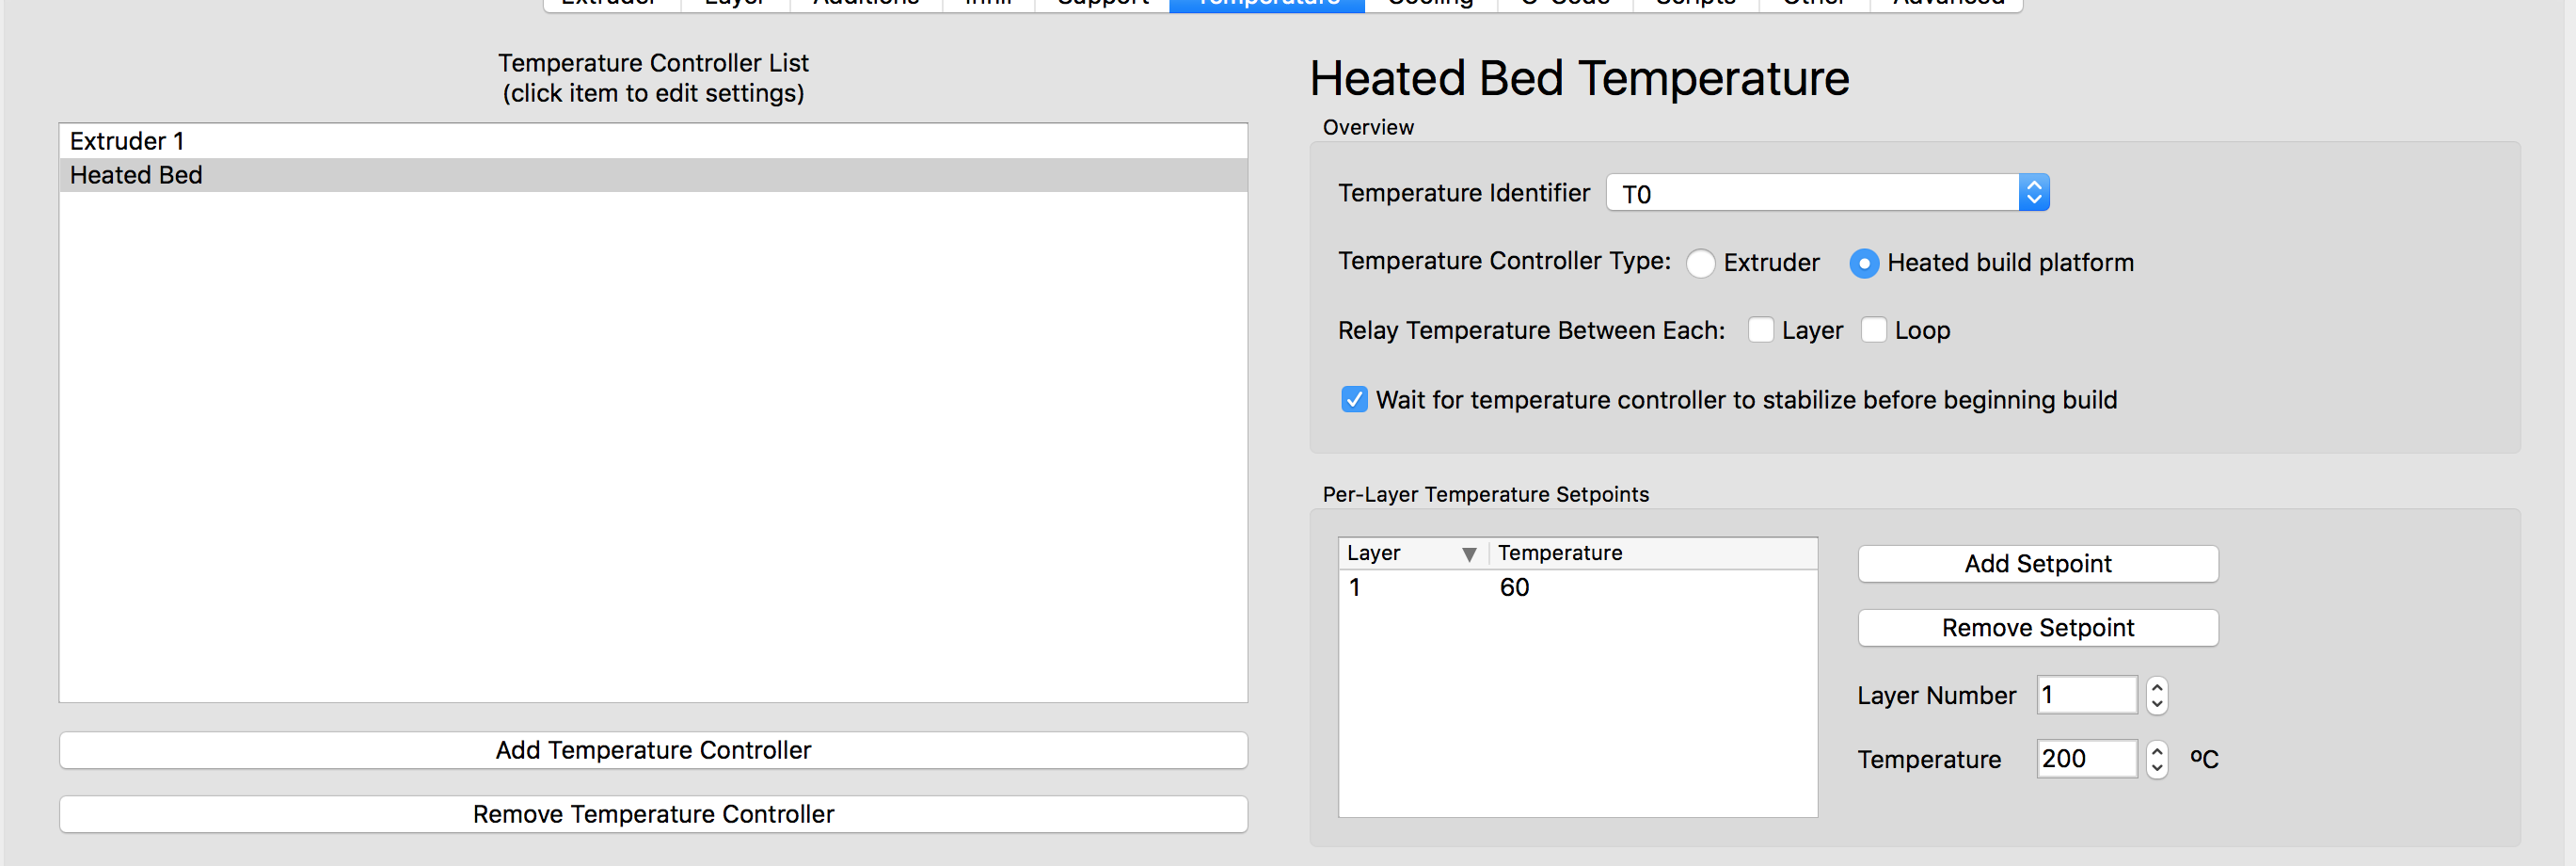
Task: Switch to the Support tab
Action: click(x=1102, y=3)
